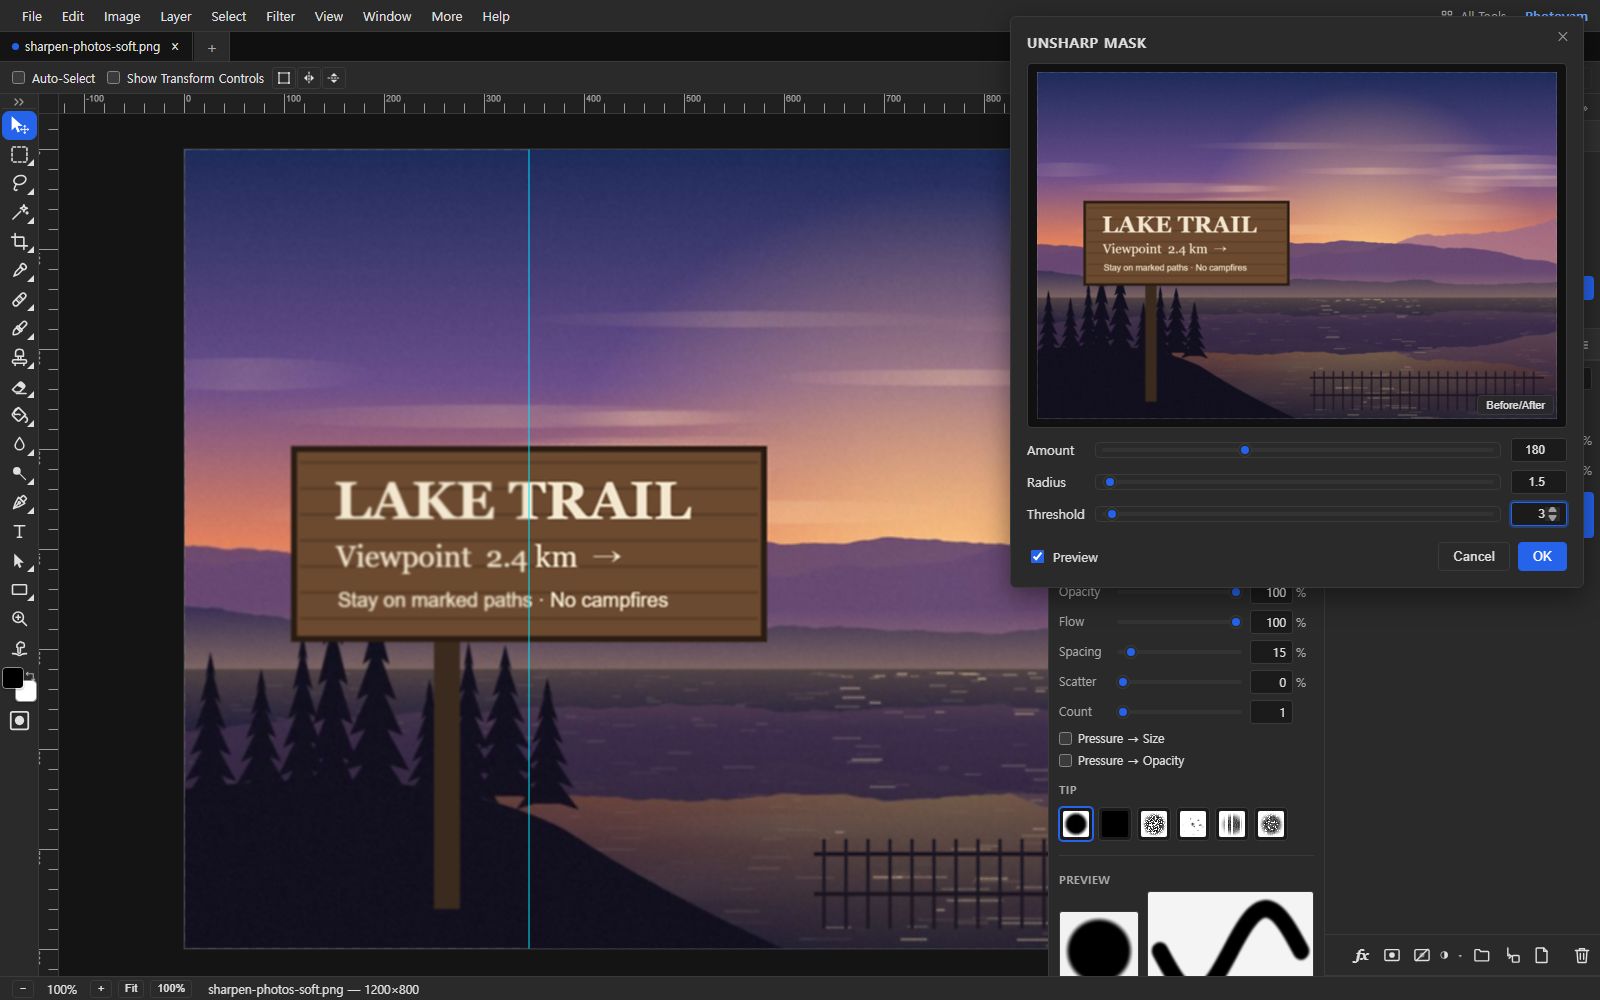Click the foreground black color swatch
Image resolution: width=1600 pixels, height=1000 pixels.
point(13,678)
